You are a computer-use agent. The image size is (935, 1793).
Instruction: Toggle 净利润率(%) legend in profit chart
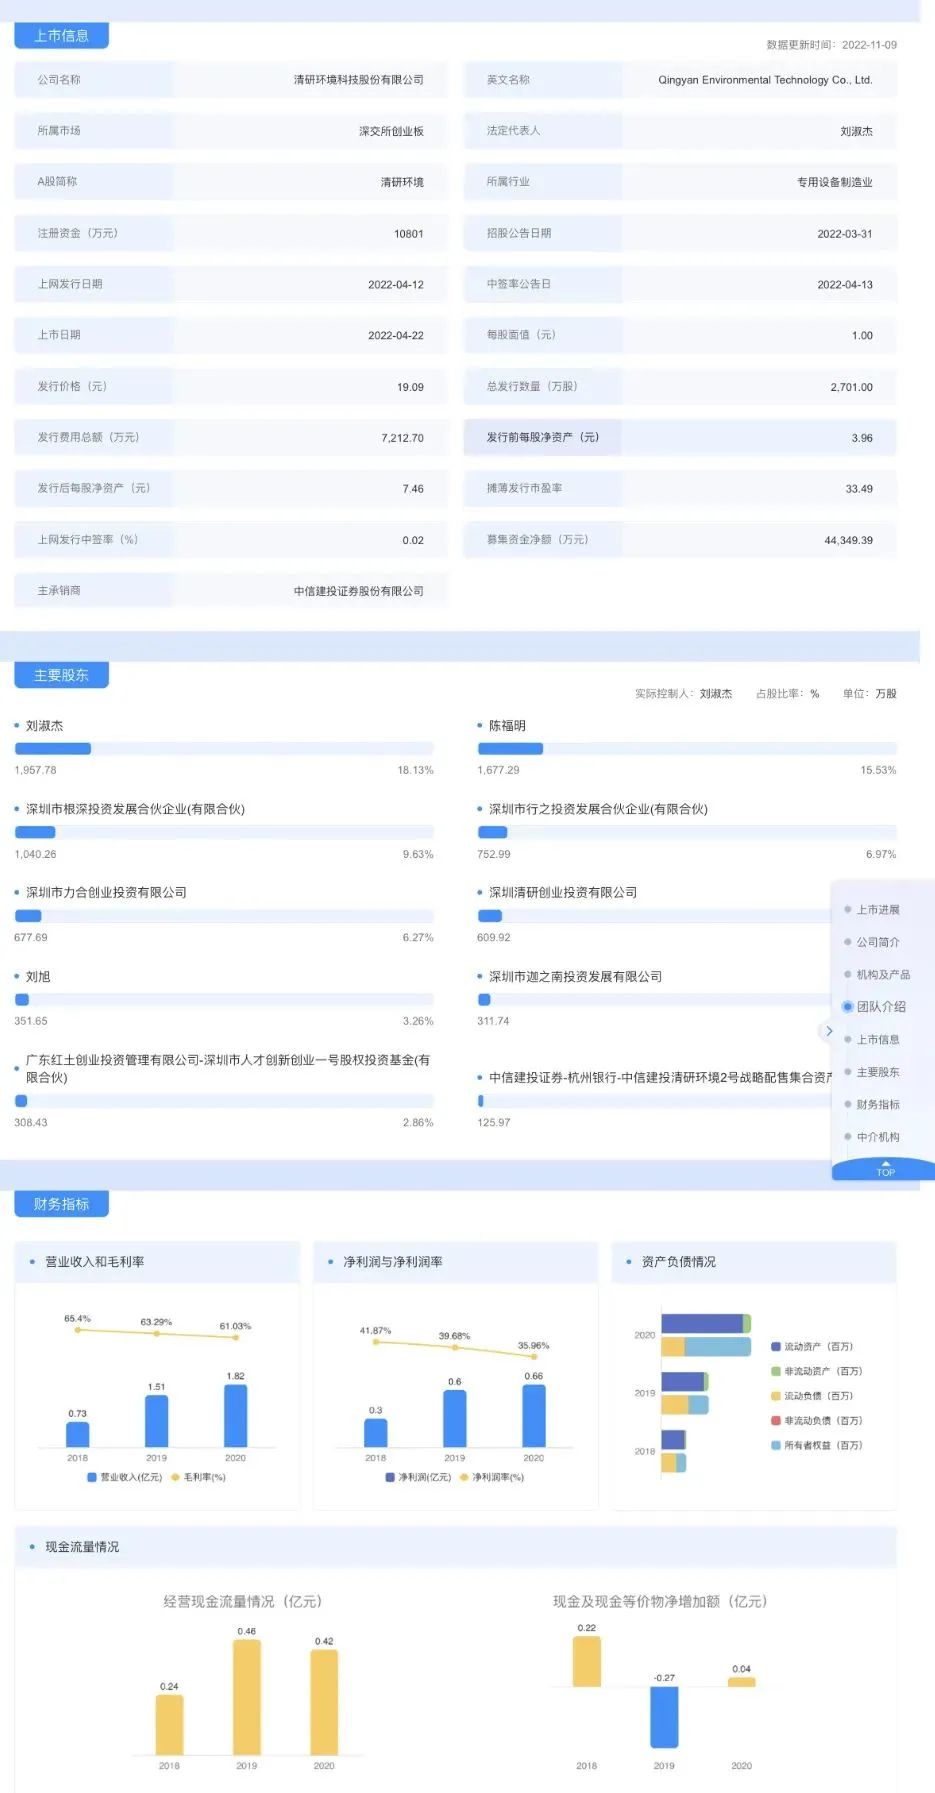point(464,1477)
